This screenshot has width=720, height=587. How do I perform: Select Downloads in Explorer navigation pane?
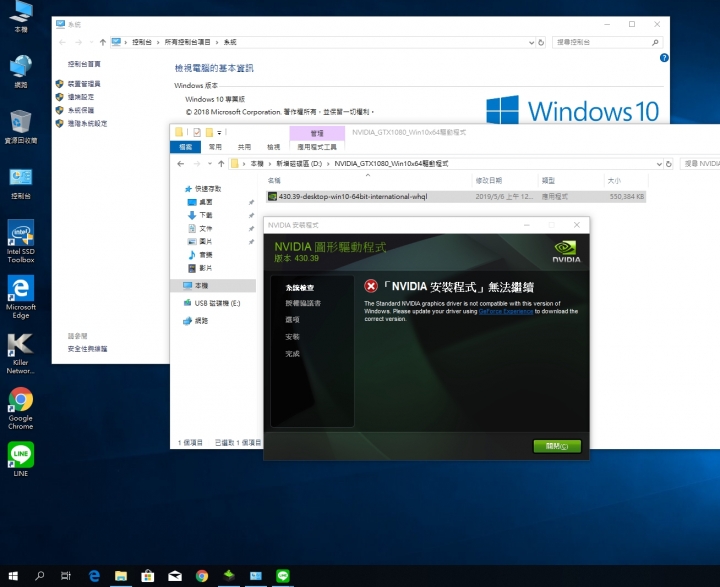pyautogui.click(x=206, y=215)
